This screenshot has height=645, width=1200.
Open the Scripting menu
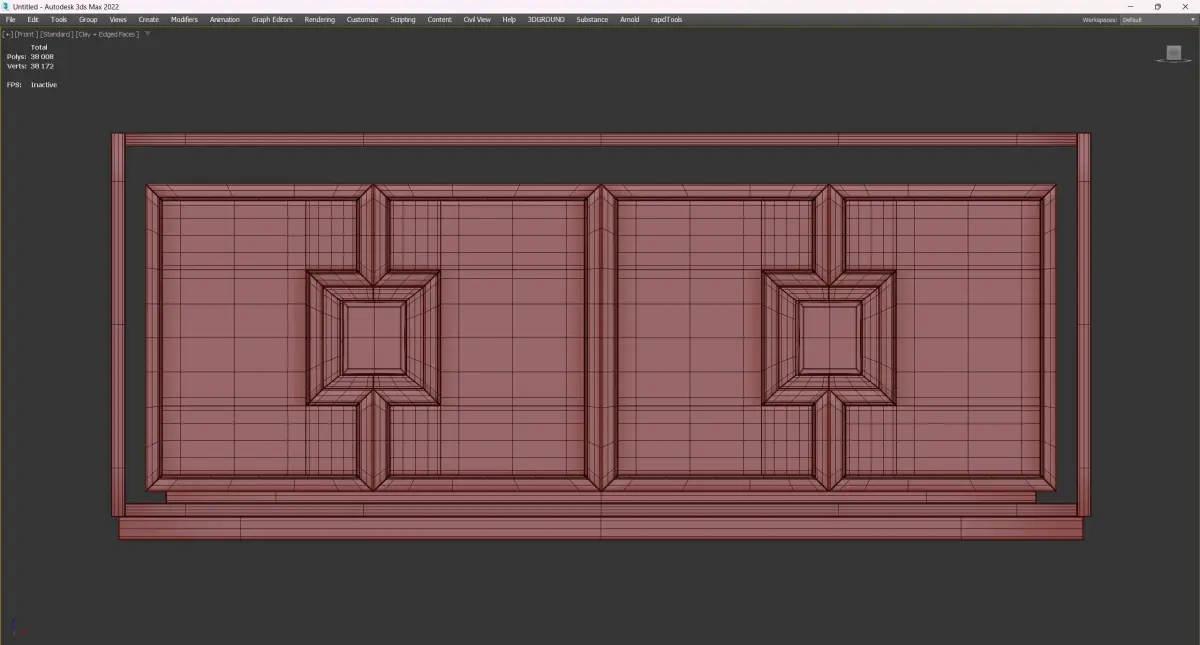(x=403, y=19)
